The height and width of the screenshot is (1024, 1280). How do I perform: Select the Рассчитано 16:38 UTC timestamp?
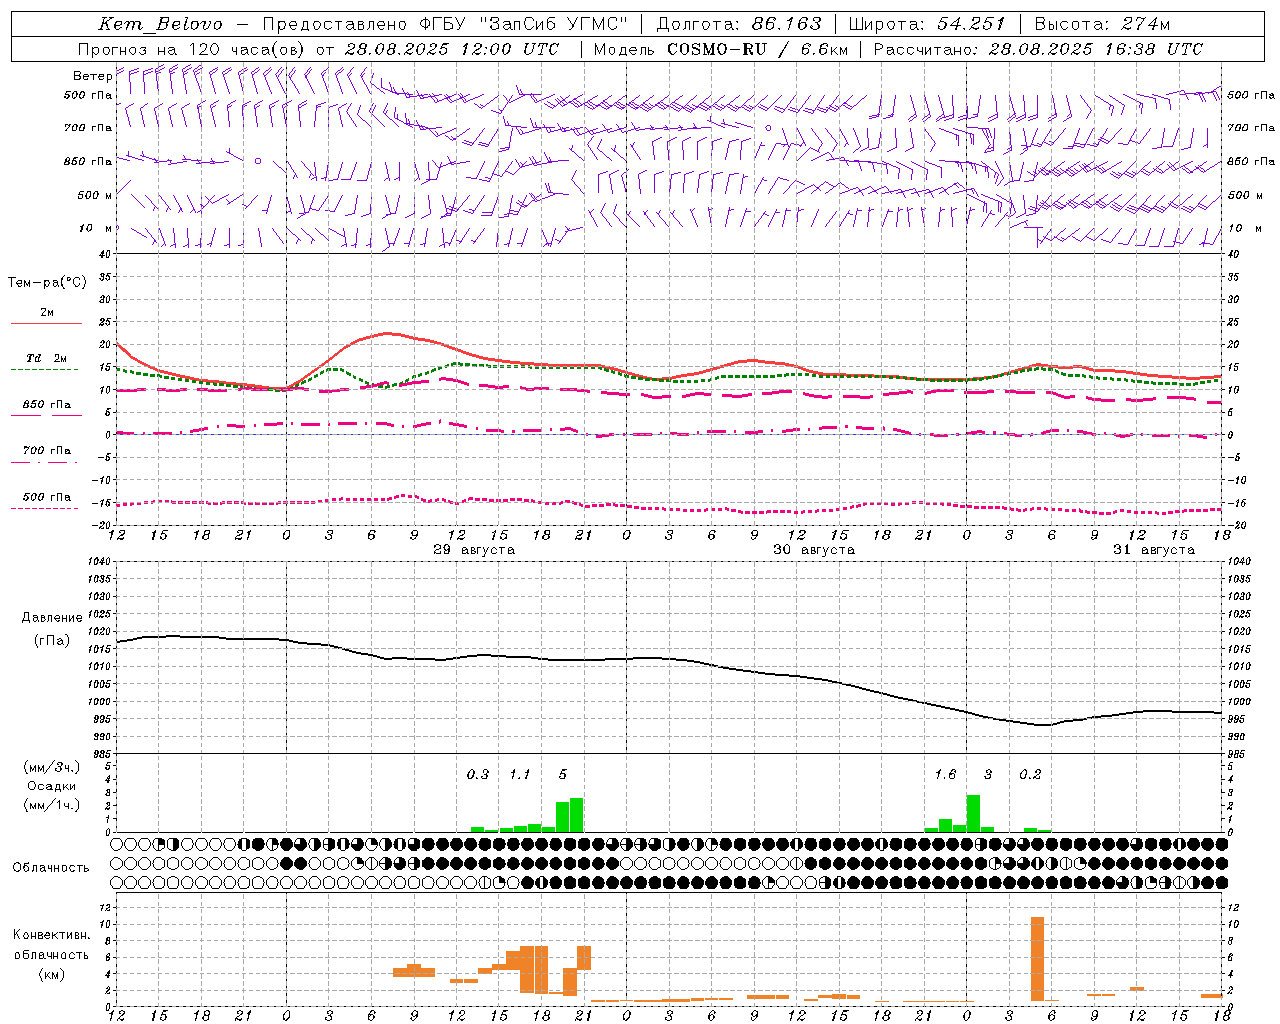[1038, 49]
